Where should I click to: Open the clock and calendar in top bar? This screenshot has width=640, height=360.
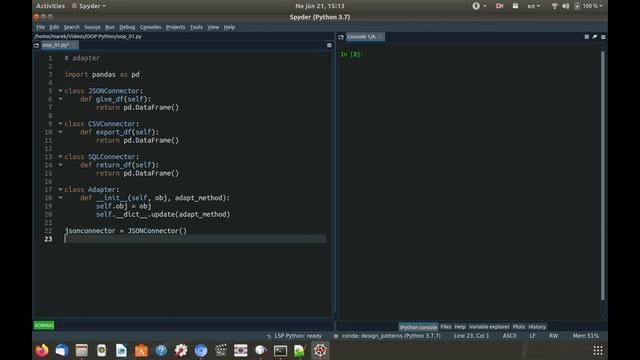coord(320,6)
